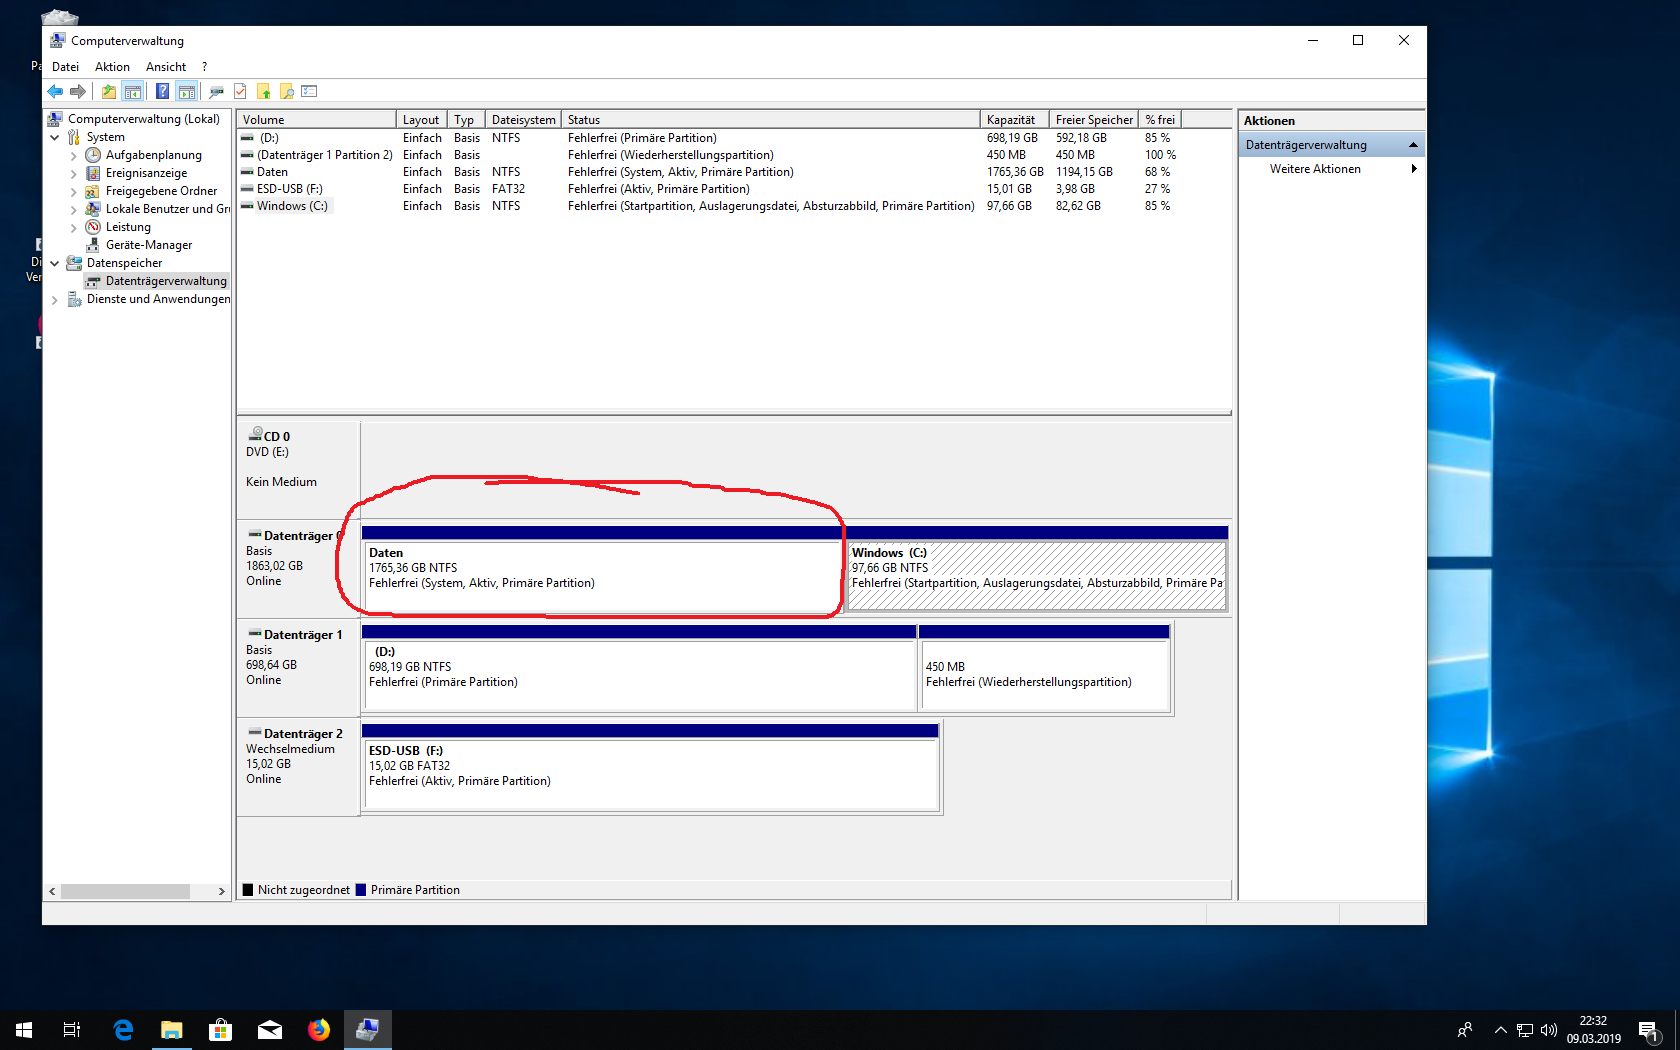The width and height of the screenshot is (1680, 1050).
Task: Select the Daten 1765,36 GB partition block
Action: 603,569
